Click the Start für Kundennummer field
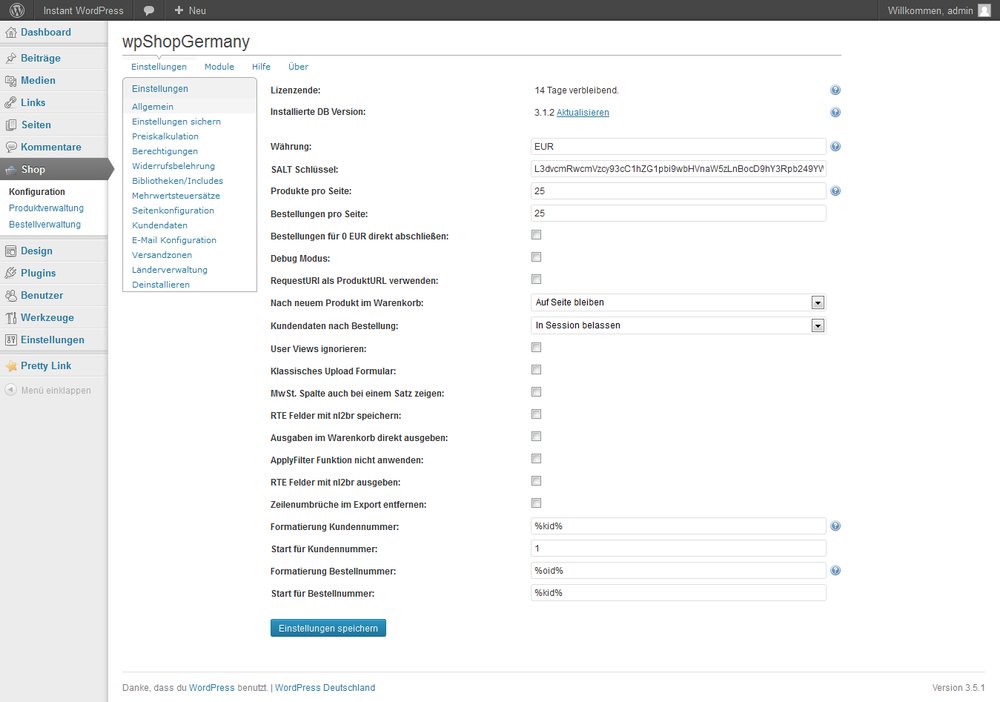Screen dimensions: 1000x702 (x=679, y=548)
